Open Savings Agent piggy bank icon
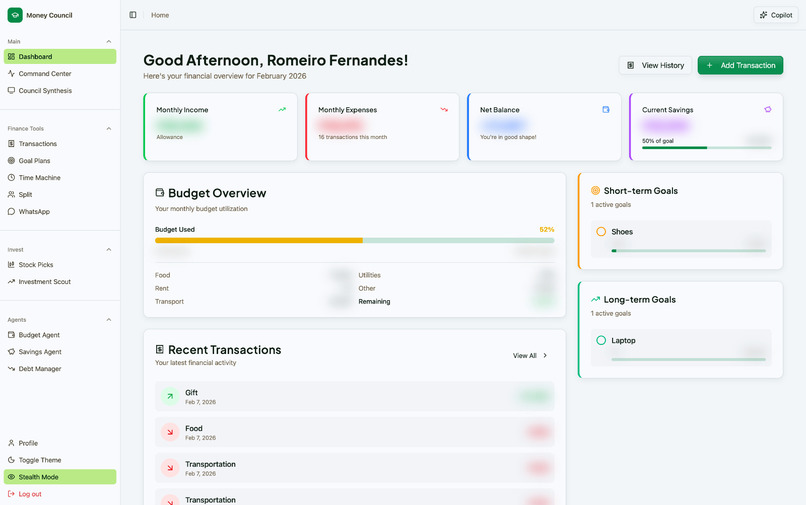This screenshot has width=806, height=505. [x=11, y=352]
